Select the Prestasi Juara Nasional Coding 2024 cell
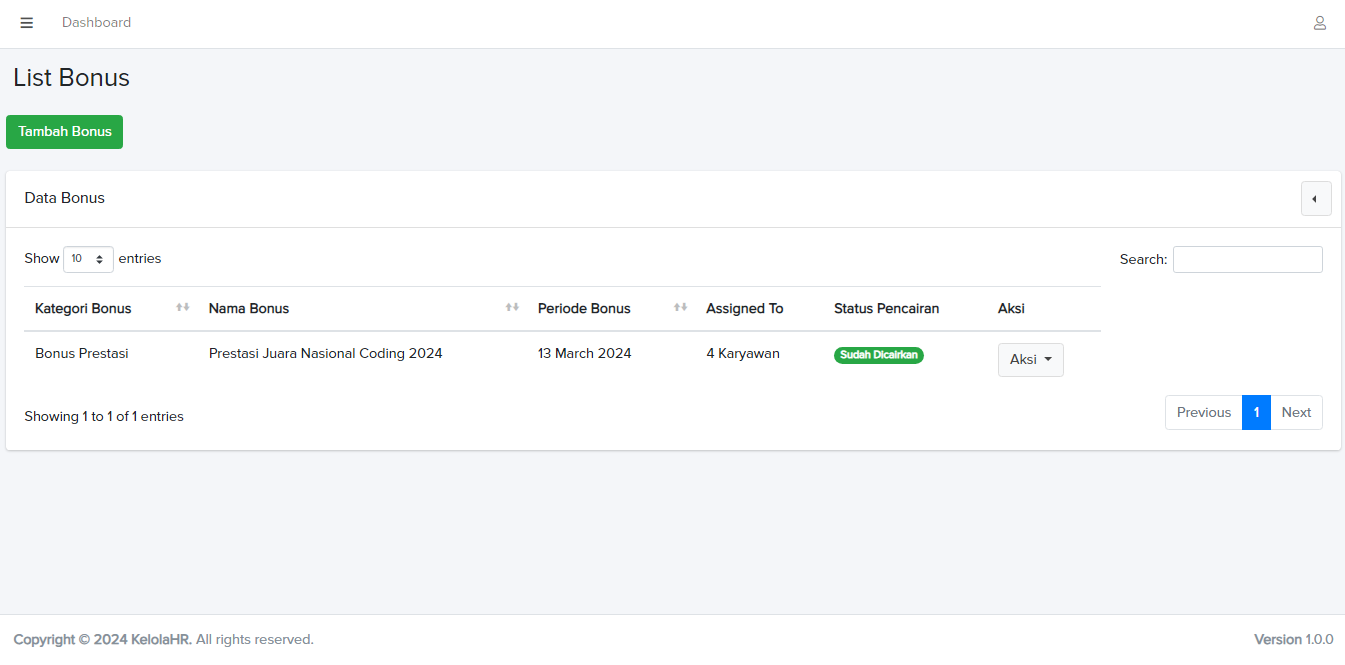The height and width of the screenshot is (665, 1345). point(325,354)
